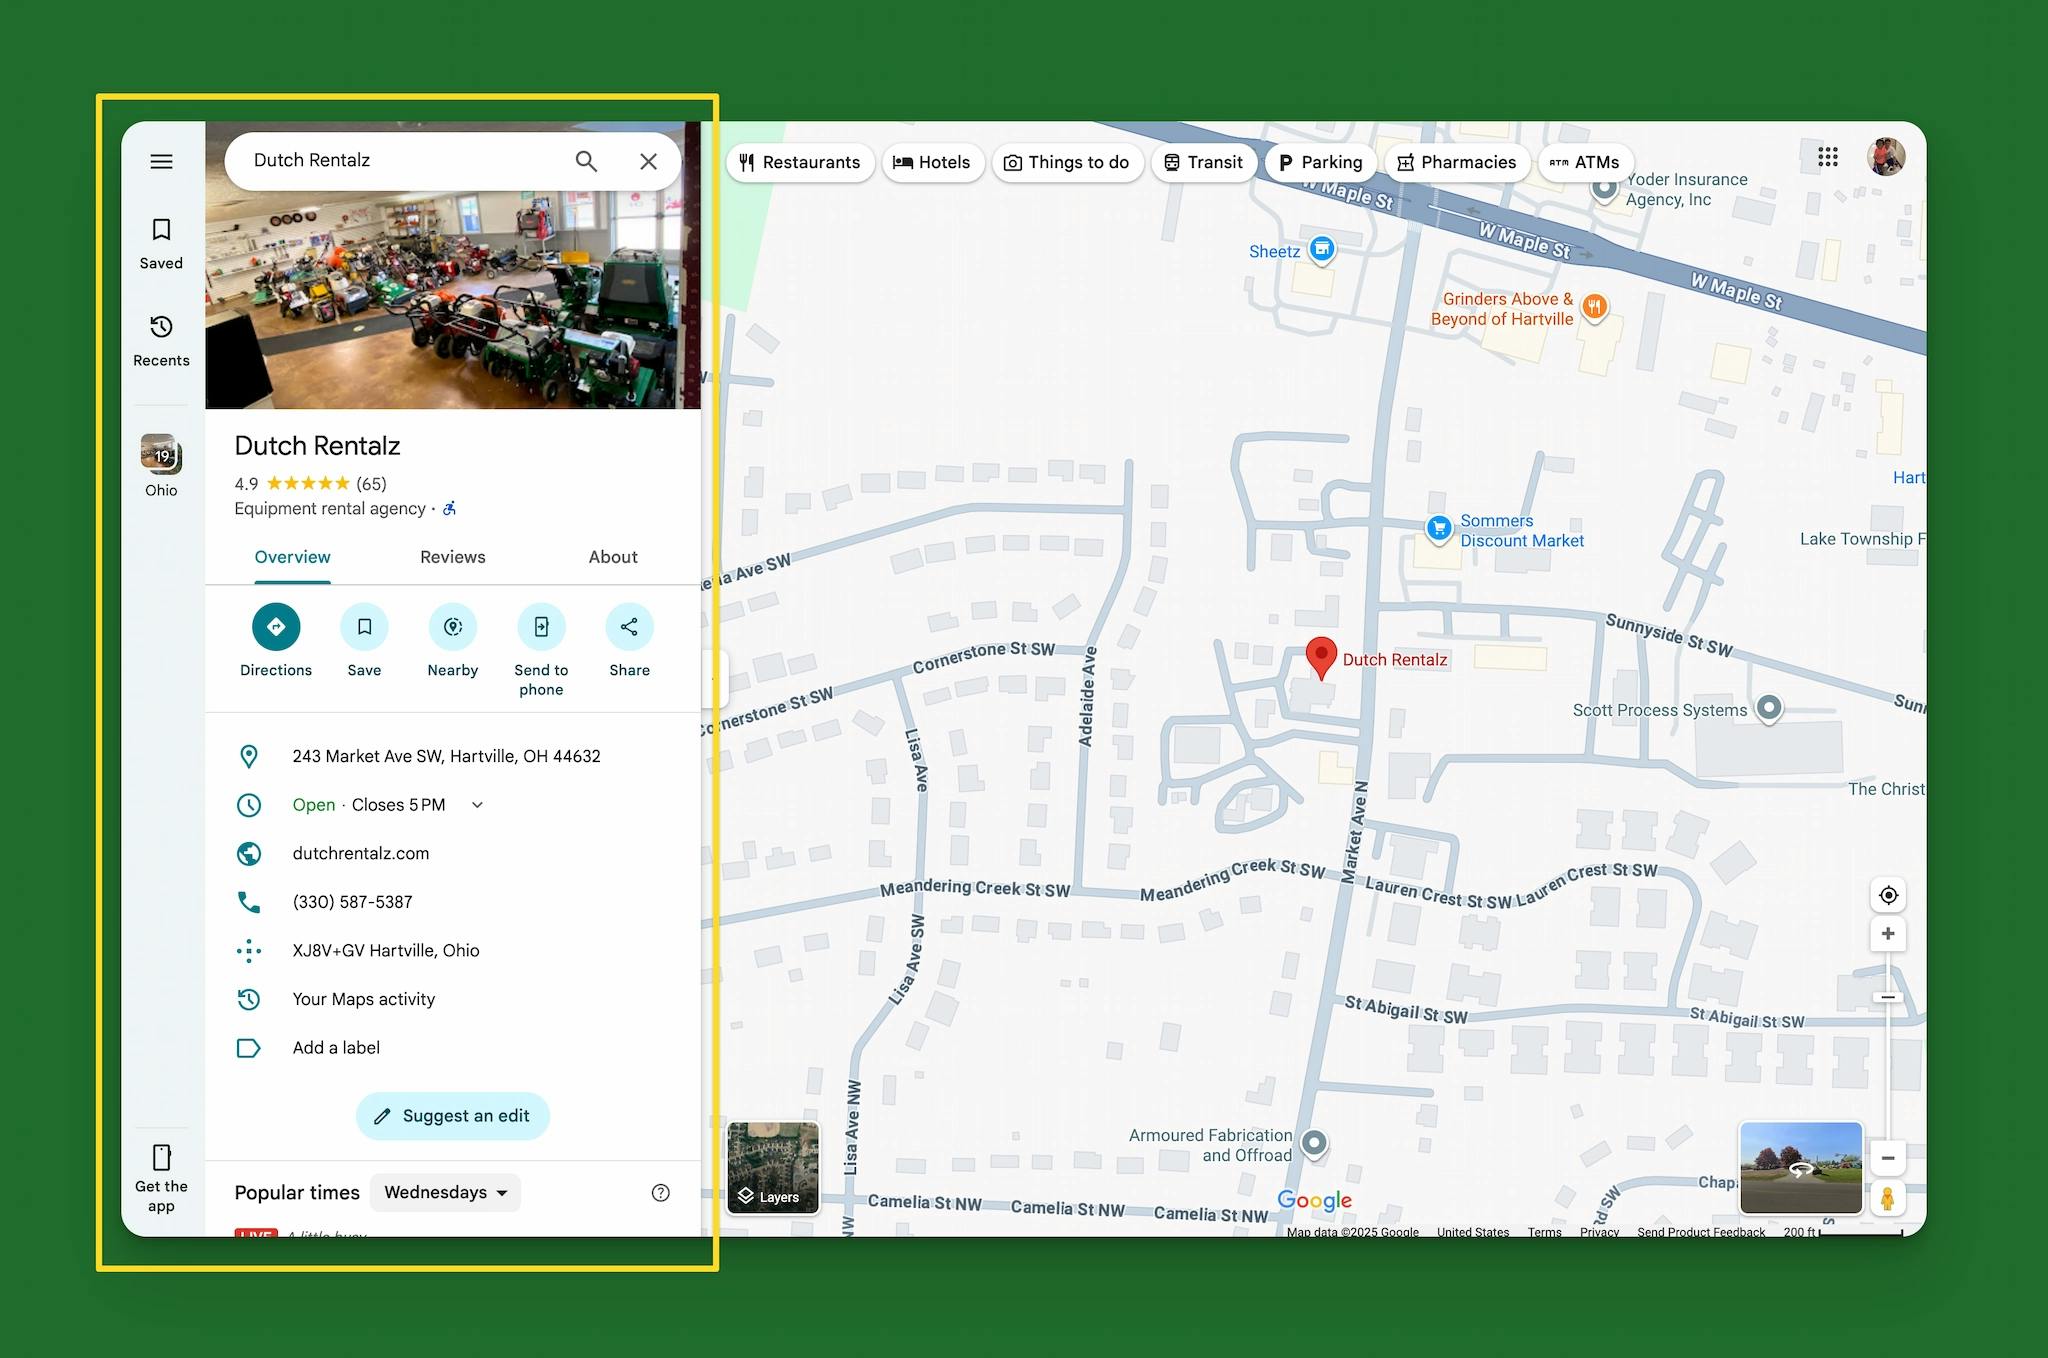Click the Sheetz map marker

1322,248
